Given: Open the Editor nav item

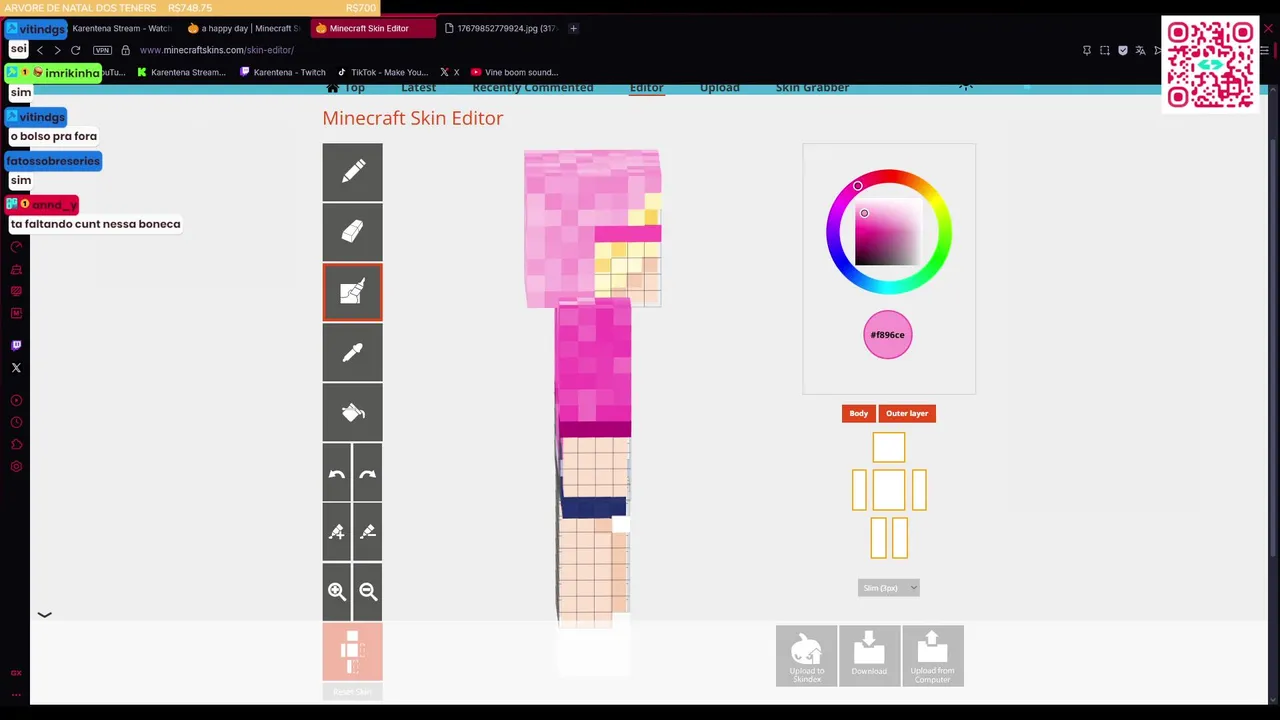Looking at the screenshot, I should pos(646,88).
